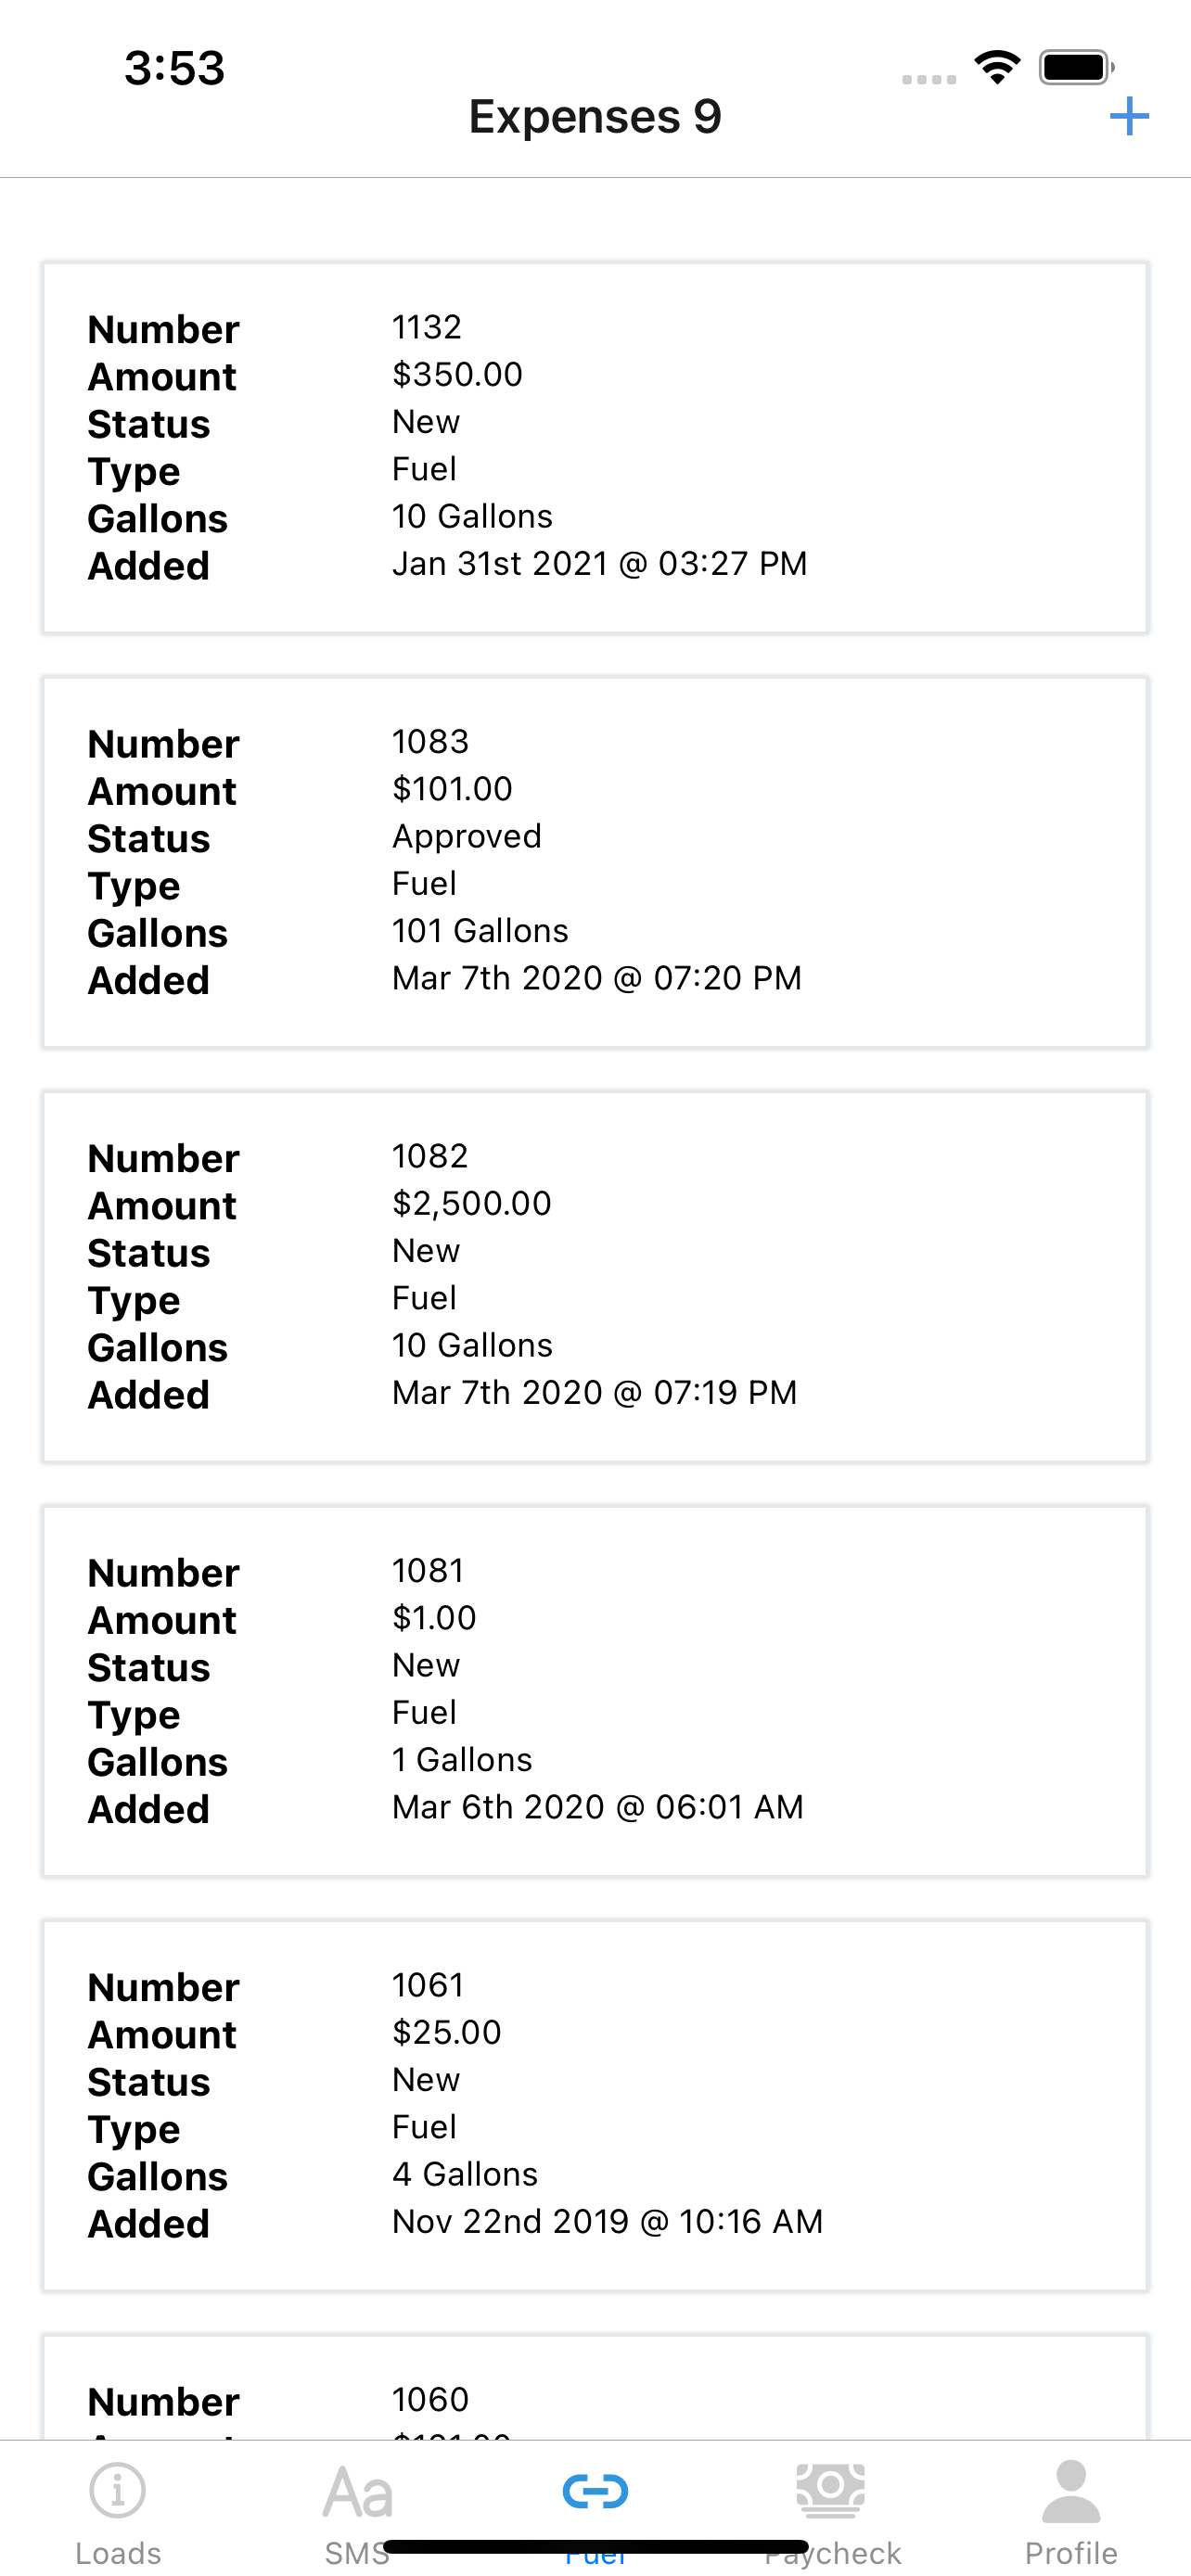1191x2576 pixels.
Task: Open the Loads info icon
Action: pos(118,2490)
